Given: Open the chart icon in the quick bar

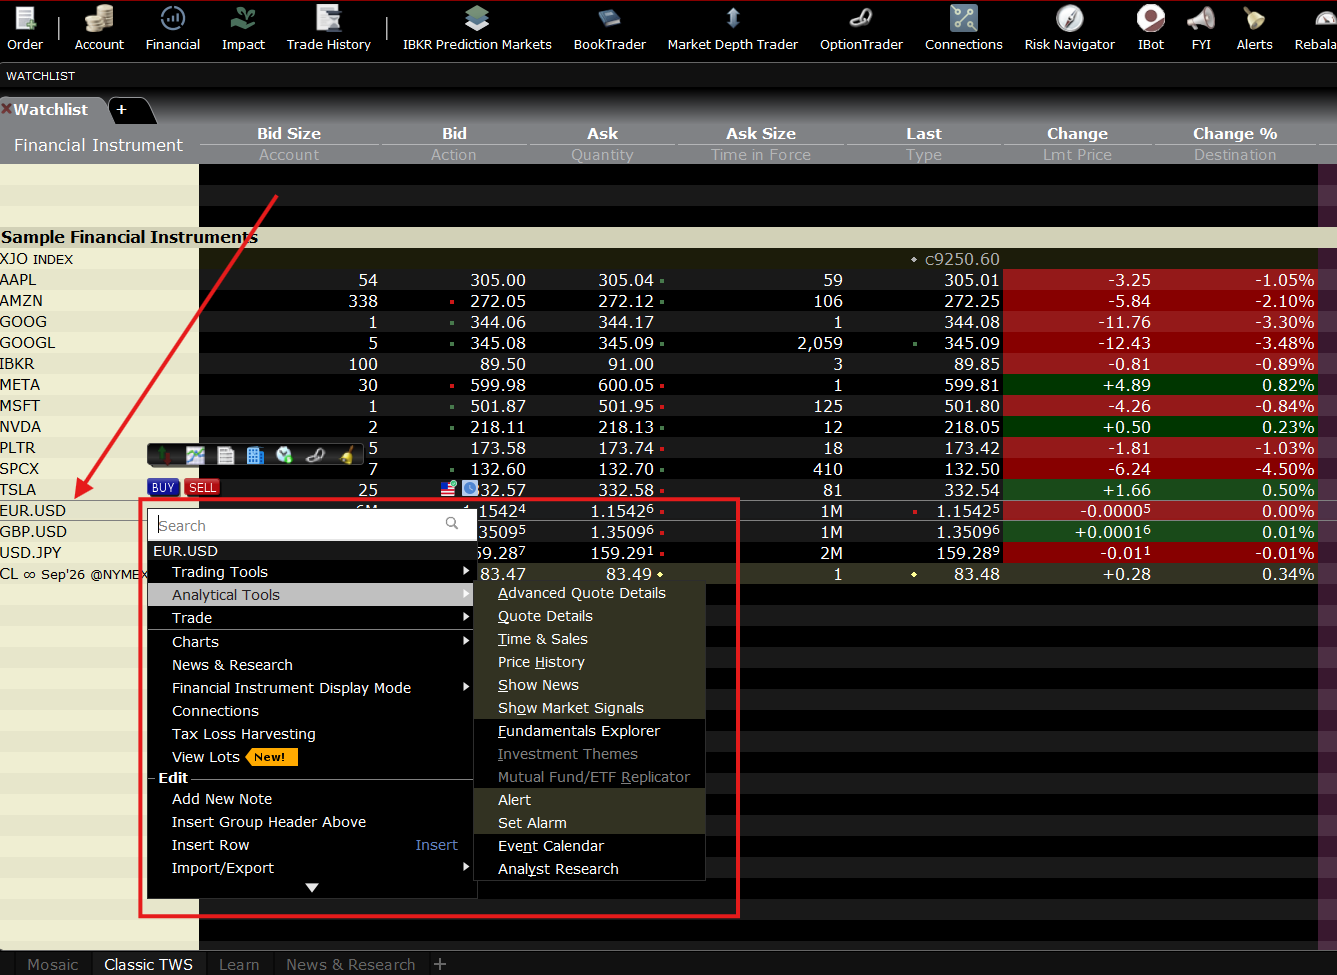Looking at the screenshot, I should (x=195, y=456).
